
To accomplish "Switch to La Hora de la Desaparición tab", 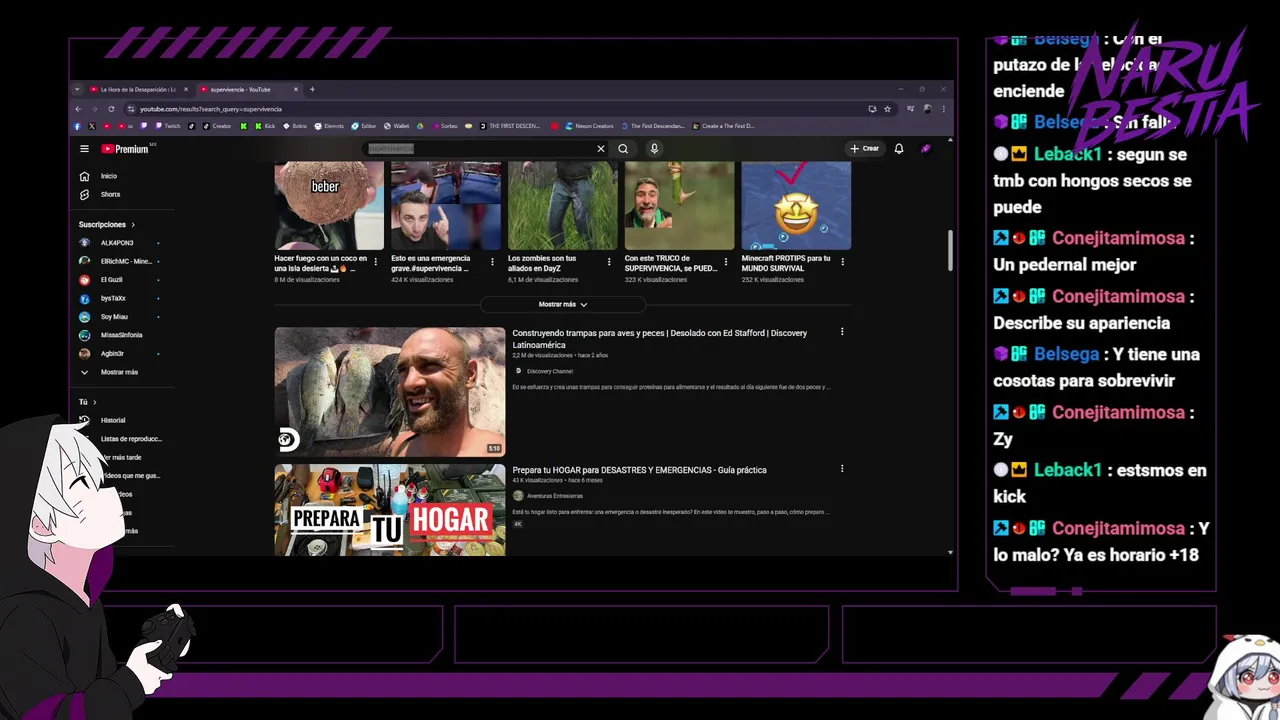I will coord(137,89).
